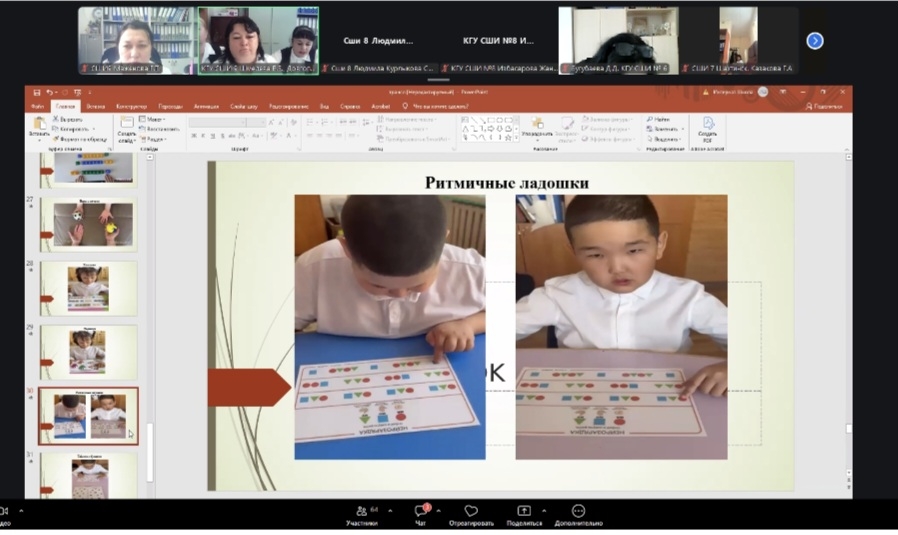
Task: Open the More options ellipsis
Action: (578, 511)
